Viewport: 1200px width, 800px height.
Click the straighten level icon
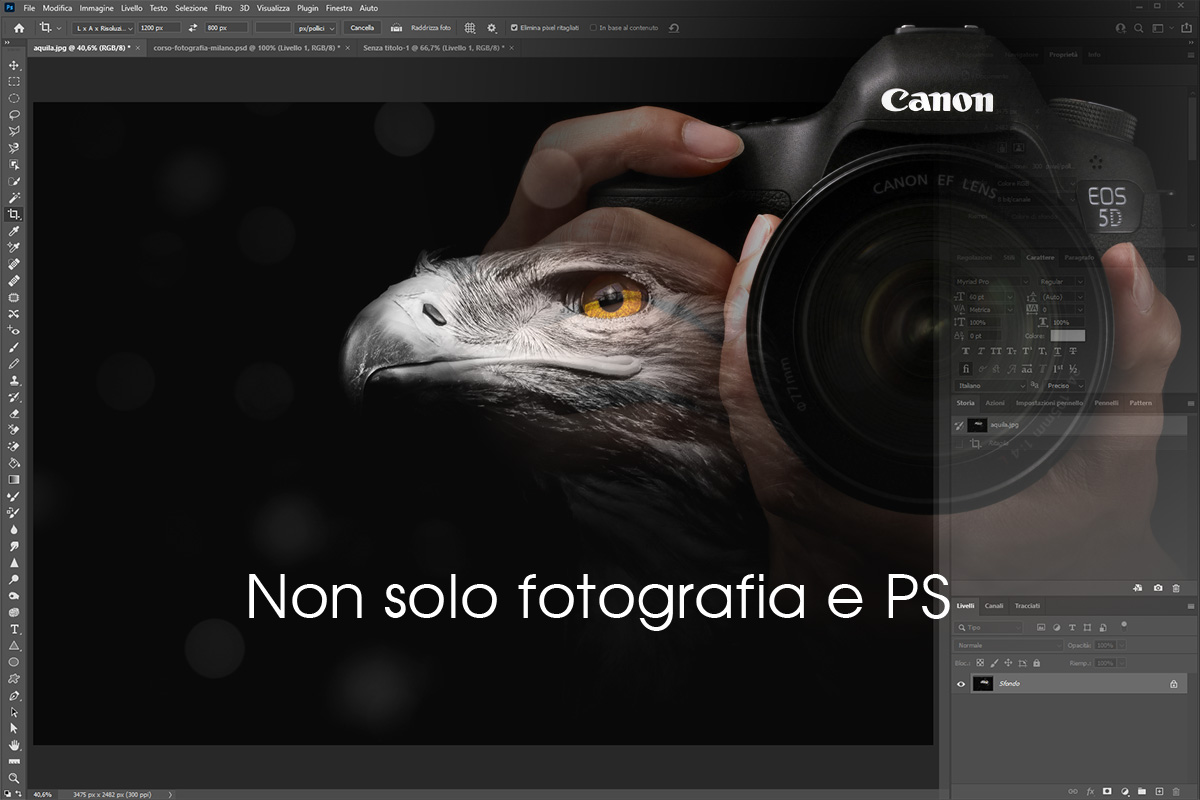tap(397, 28)
